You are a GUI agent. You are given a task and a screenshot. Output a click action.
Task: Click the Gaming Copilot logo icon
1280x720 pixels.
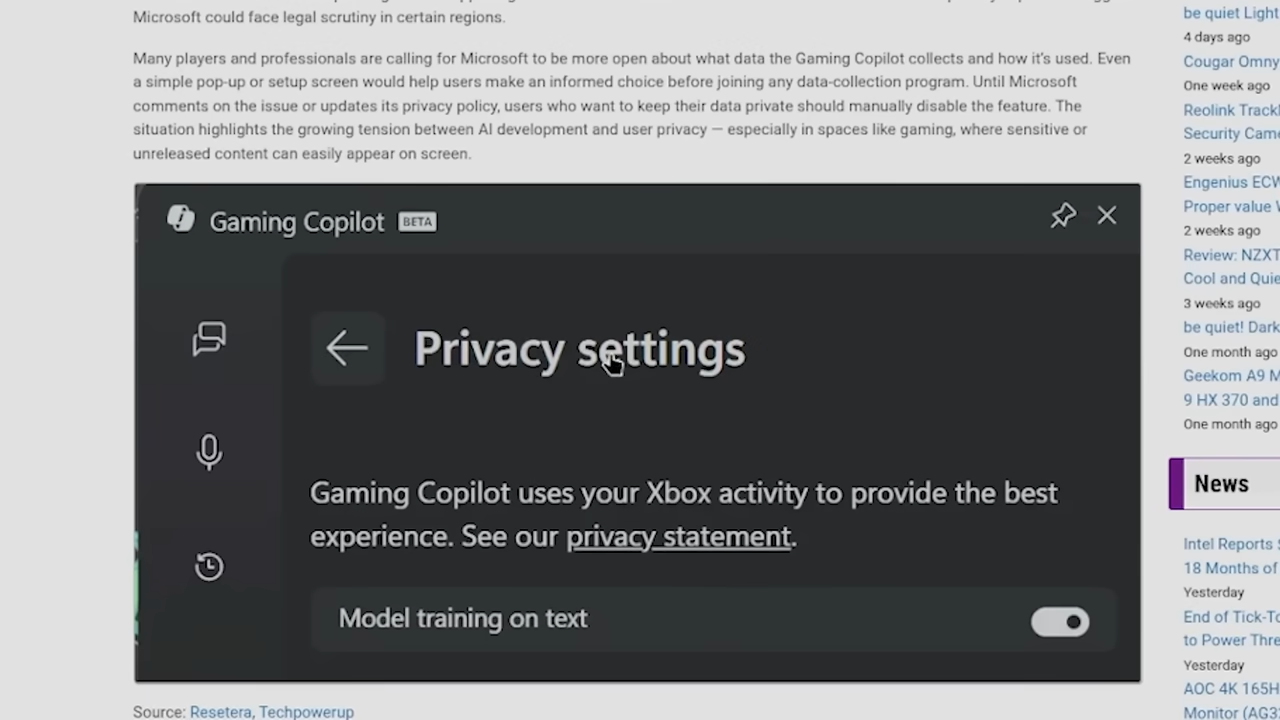[181, 219]
